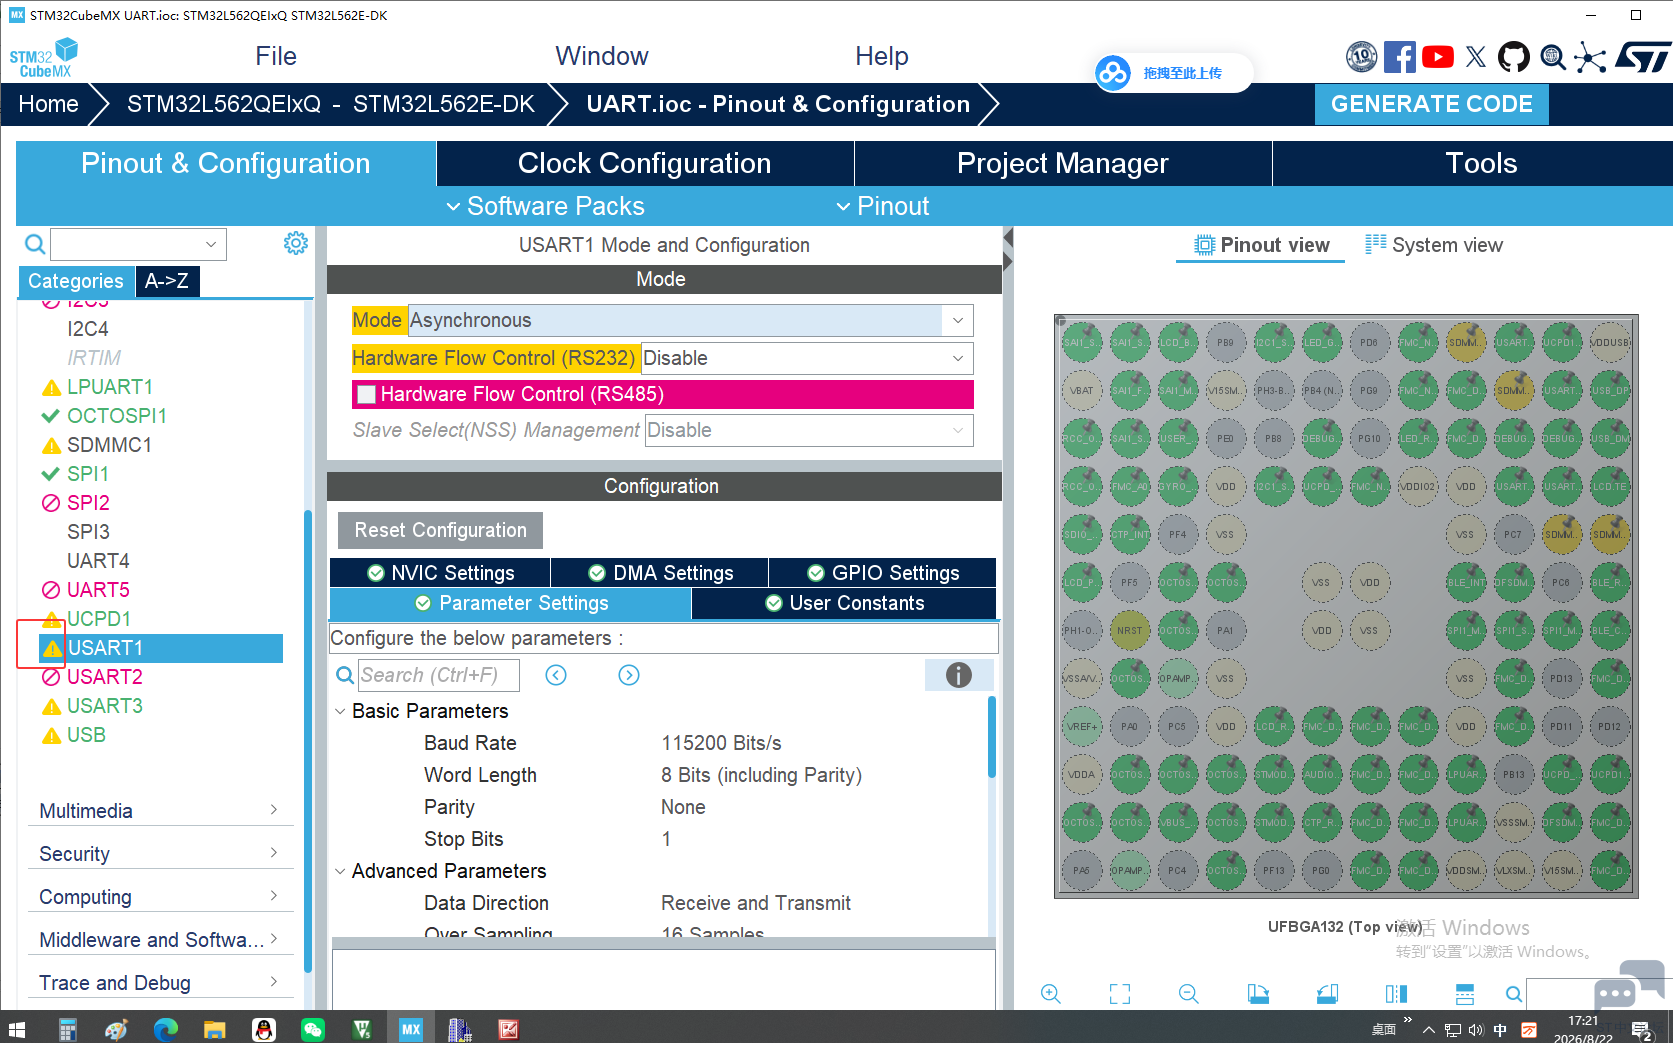
Task: Switch to Project Manager tab
Action: pos(1063,163)
